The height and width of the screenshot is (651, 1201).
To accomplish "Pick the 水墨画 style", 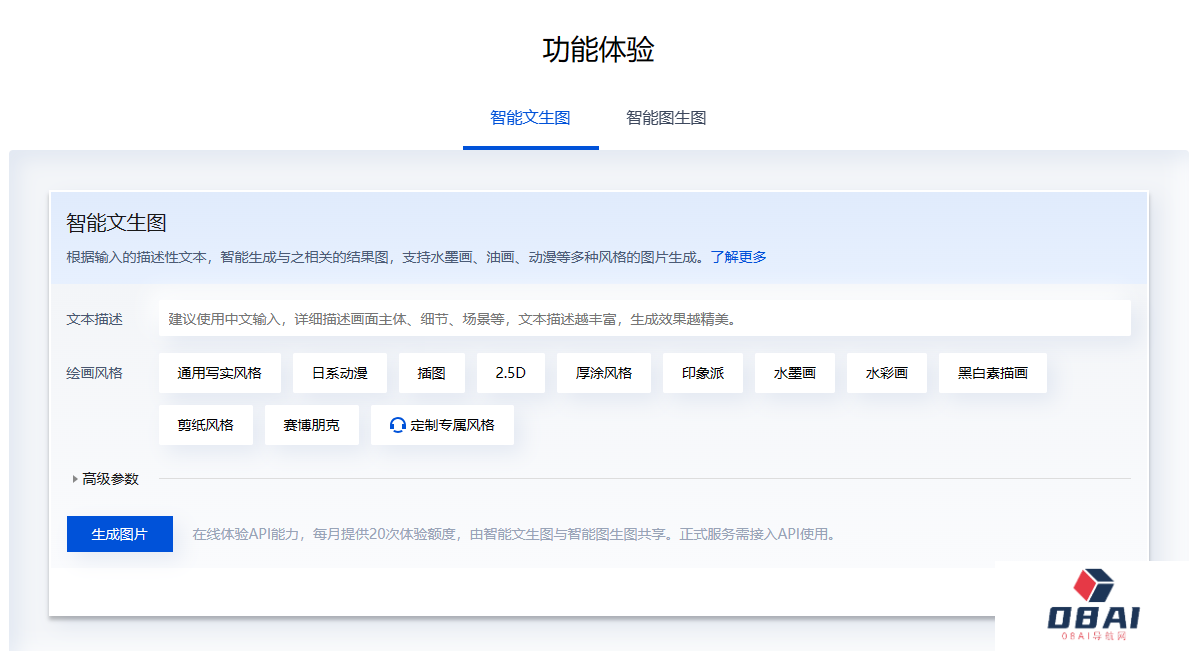I will point(795,373).
